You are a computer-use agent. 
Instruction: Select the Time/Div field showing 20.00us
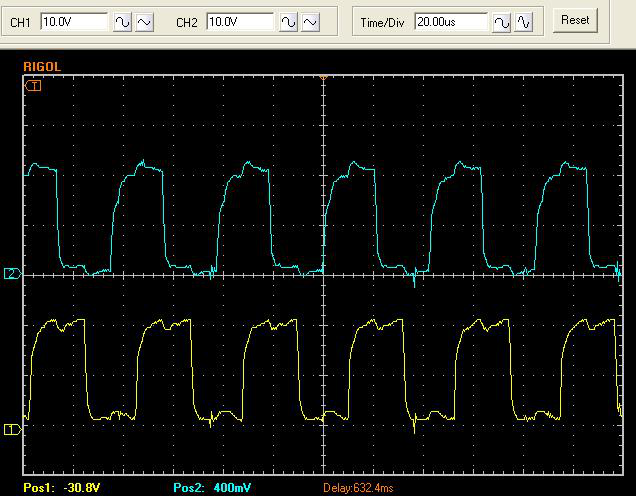pyautogui.click(x=451, y=21)
